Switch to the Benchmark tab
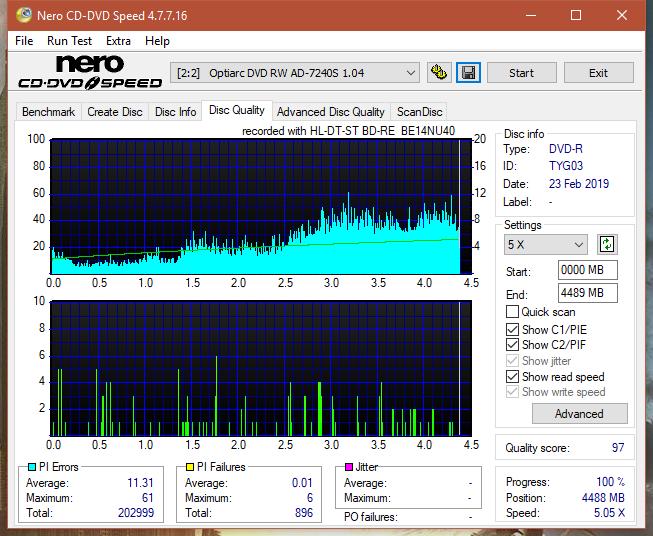This screenshot has height=536, width=653. pyautogui.click(x=49, y=112)
